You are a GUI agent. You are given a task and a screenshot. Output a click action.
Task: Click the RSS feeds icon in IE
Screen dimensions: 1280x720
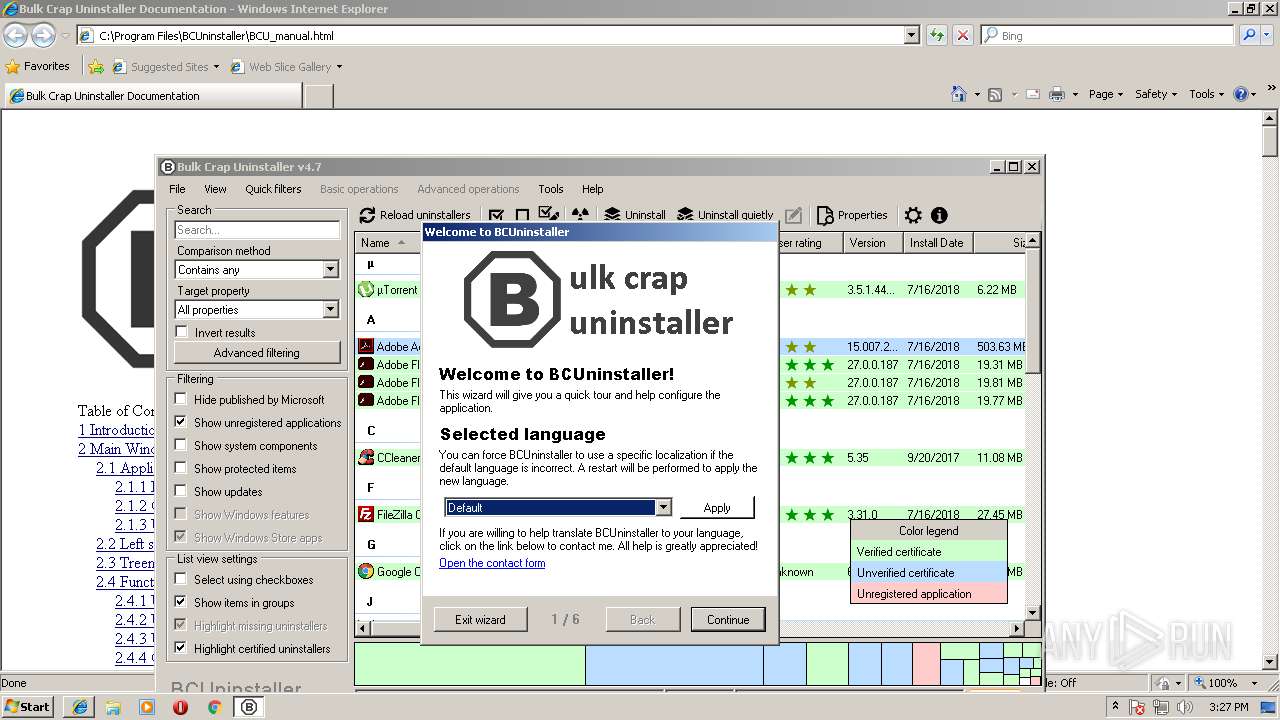995,94
